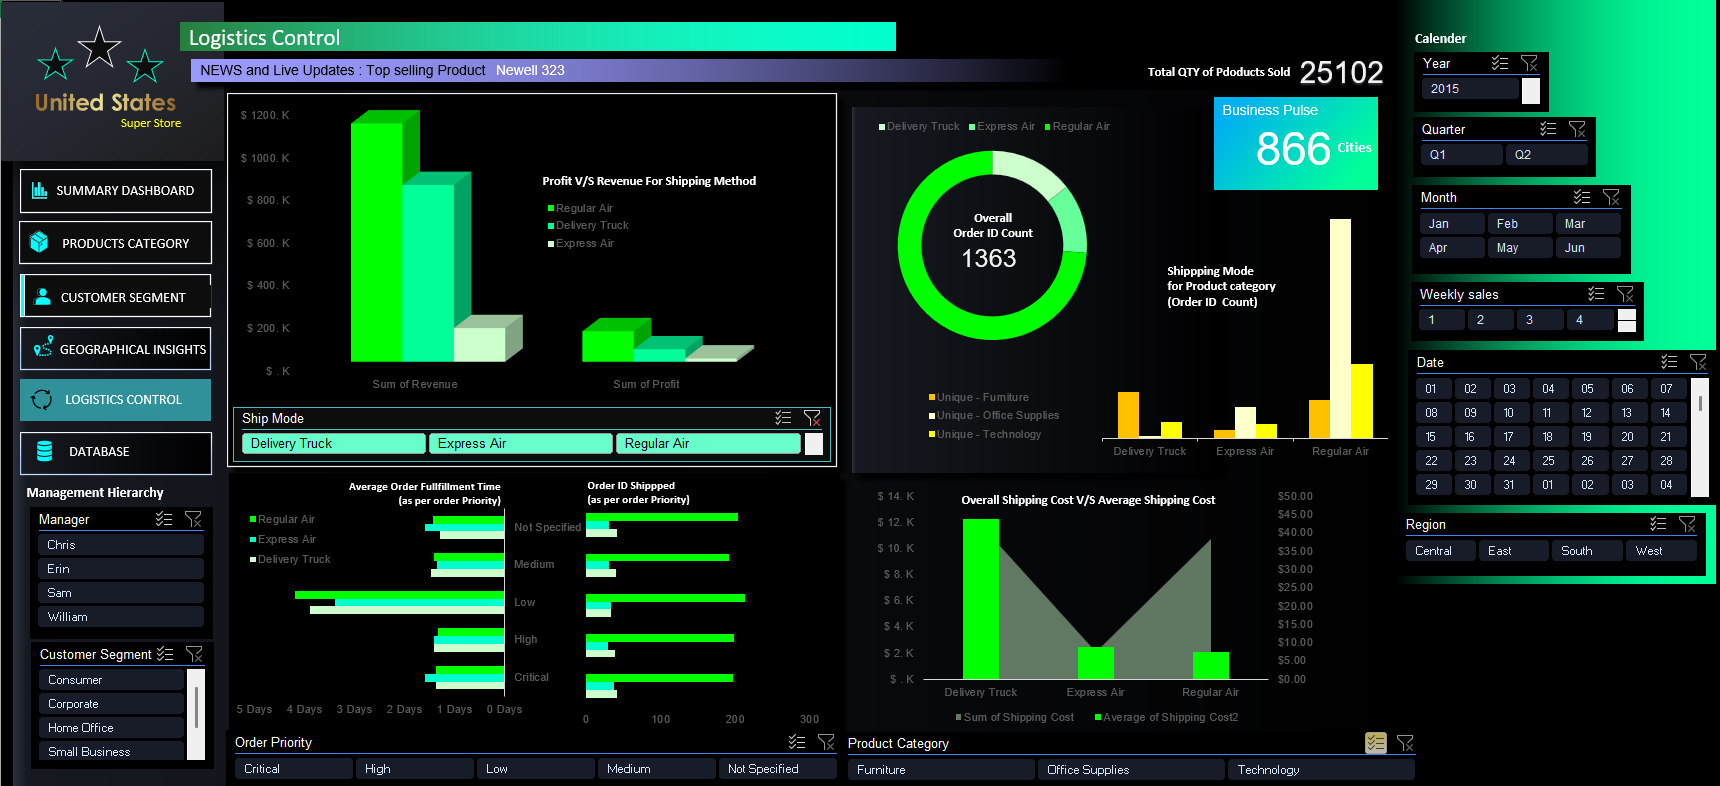Choose week 3 in Weekly sales slicer

tap(1540, 320)
